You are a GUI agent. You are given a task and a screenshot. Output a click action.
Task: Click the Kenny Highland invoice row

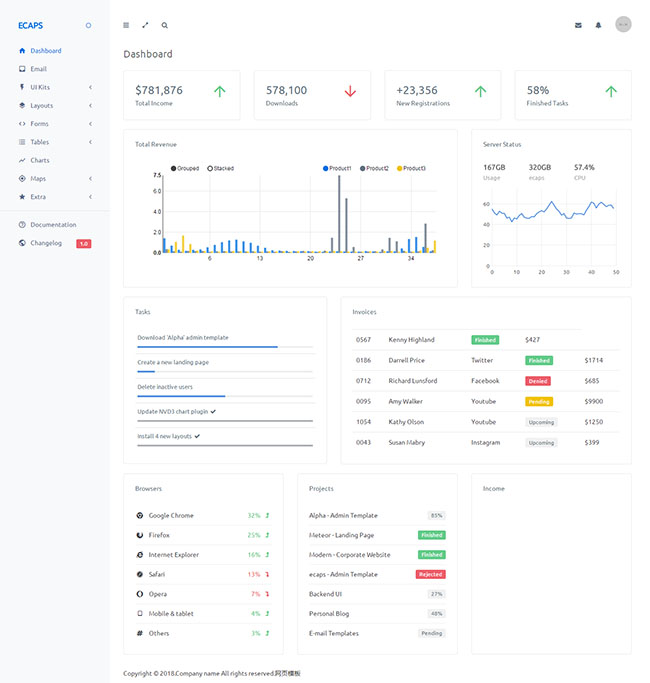coord(411,340)
